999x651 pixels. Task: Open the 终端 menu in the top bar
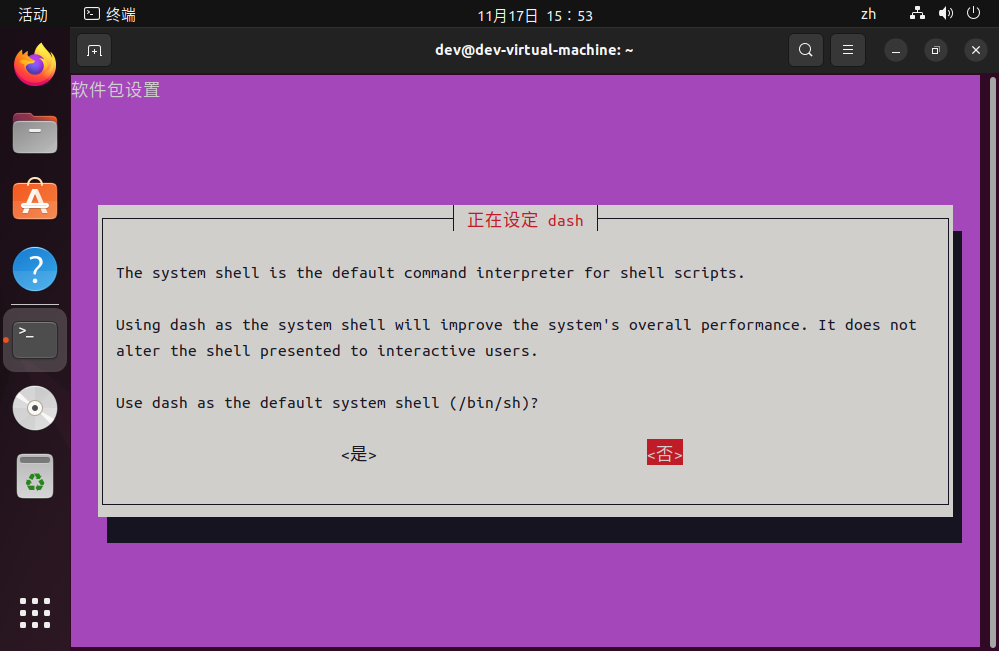[108, 13]
